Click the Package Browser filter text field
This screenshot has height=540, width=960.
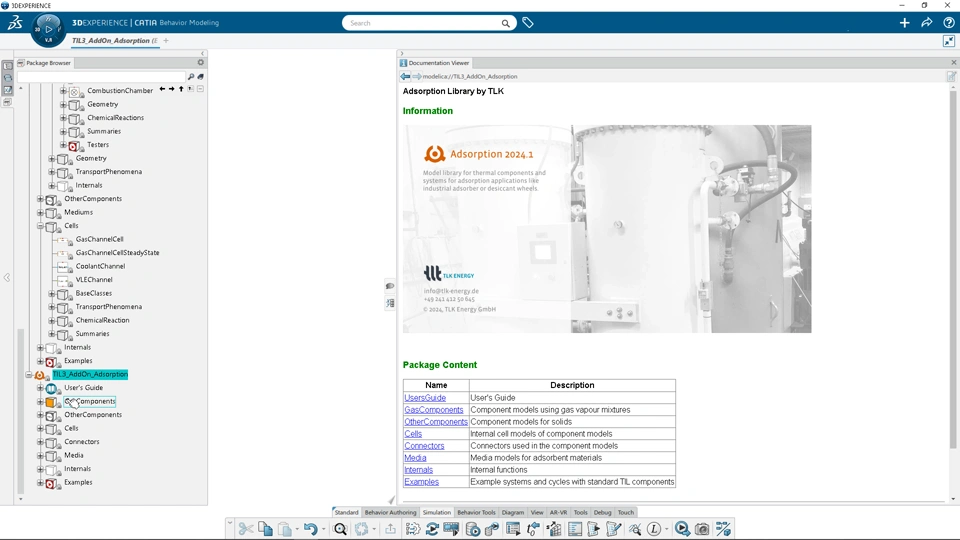coord(101,77)
